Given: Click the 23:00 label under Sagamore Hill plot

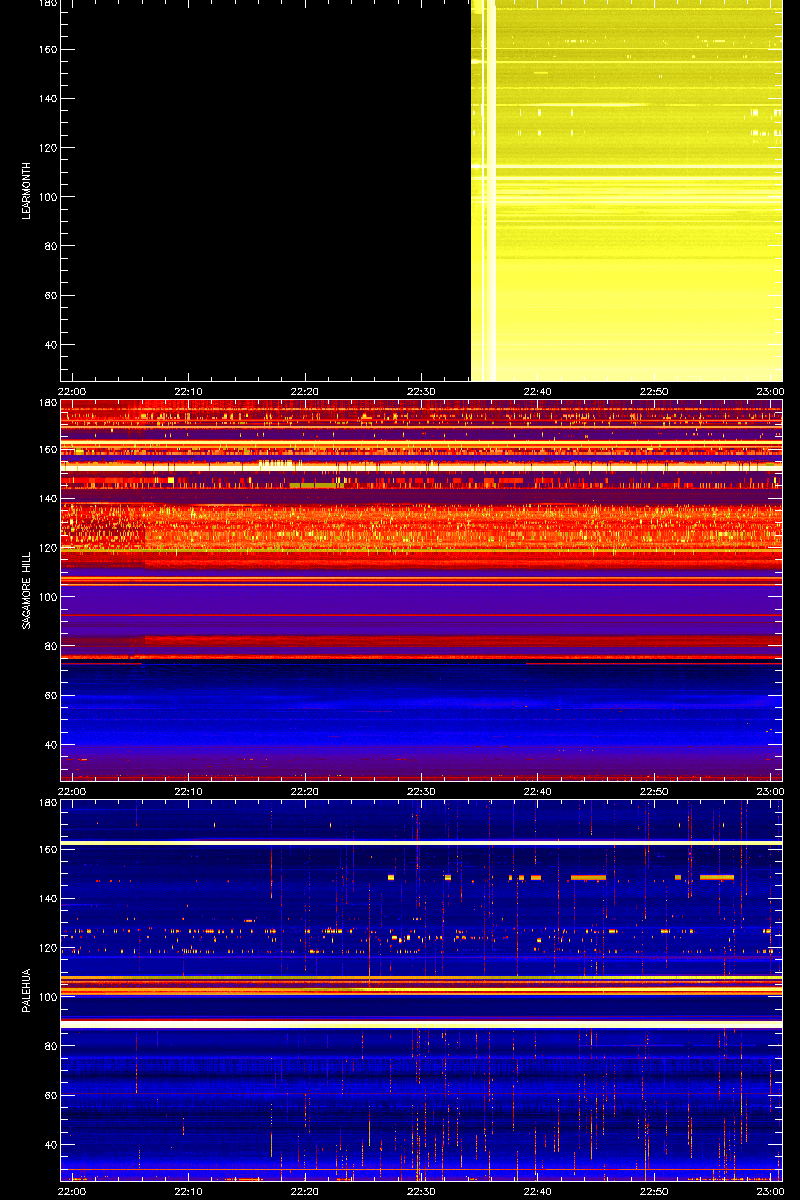Looking at the screenshot, I should [x=770, y=791].
